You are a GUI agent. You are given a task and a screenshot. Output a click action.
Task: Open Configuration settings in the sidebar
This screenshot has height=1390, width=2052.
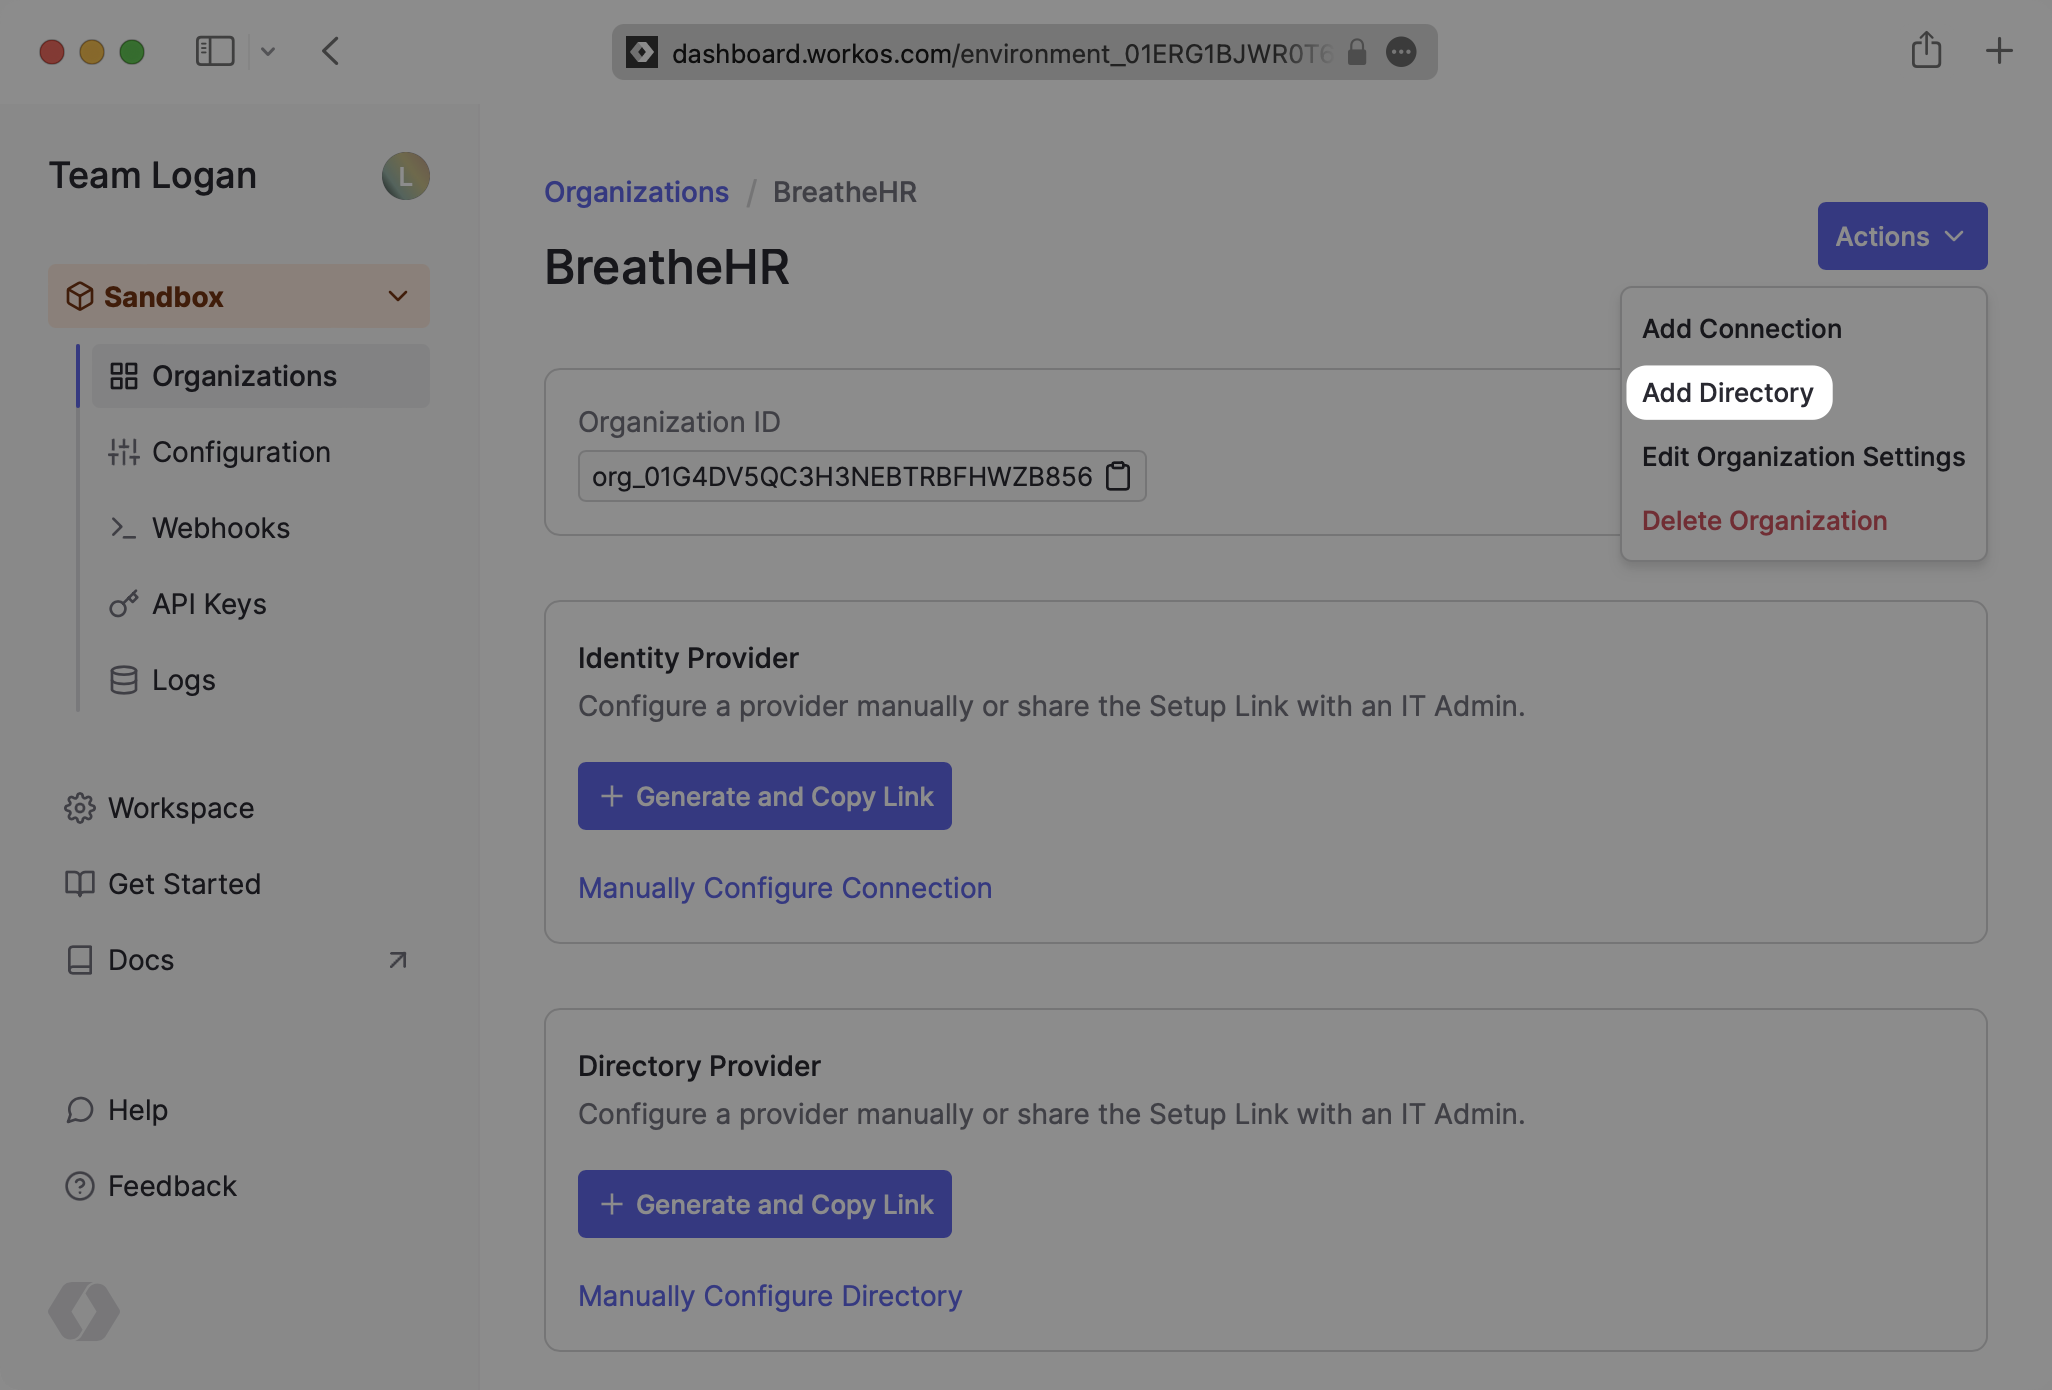[x=241, y=452]
